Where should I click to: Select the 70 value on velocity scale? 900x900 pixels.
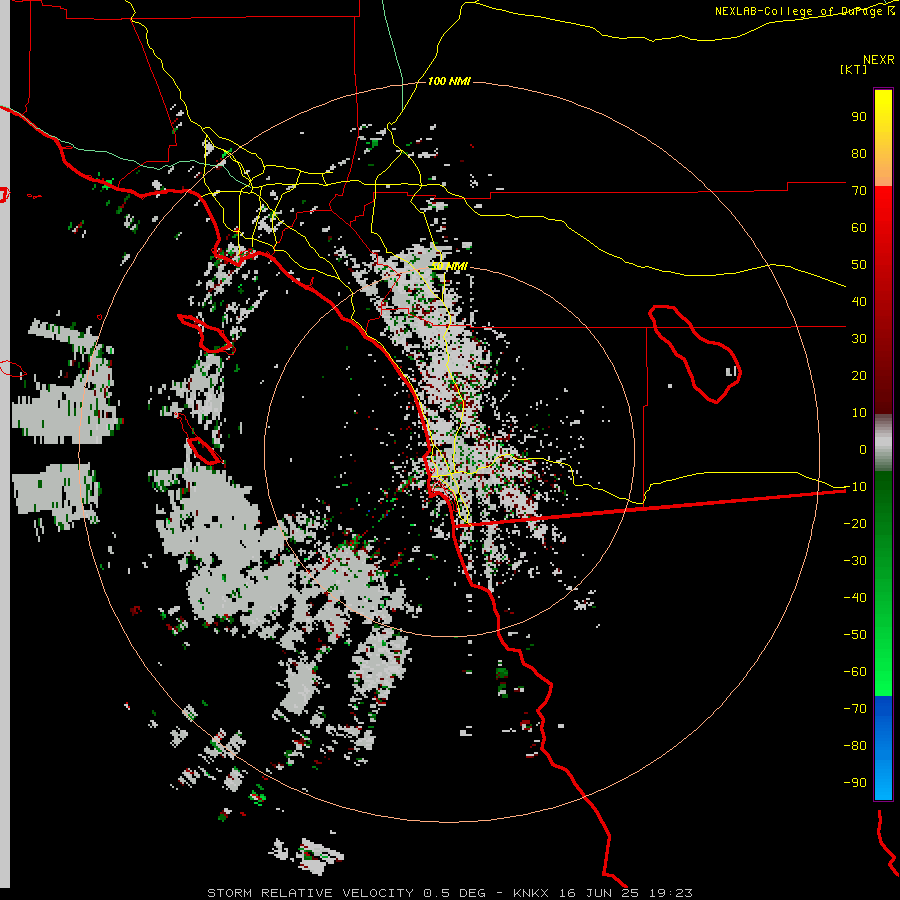[859, 191]
